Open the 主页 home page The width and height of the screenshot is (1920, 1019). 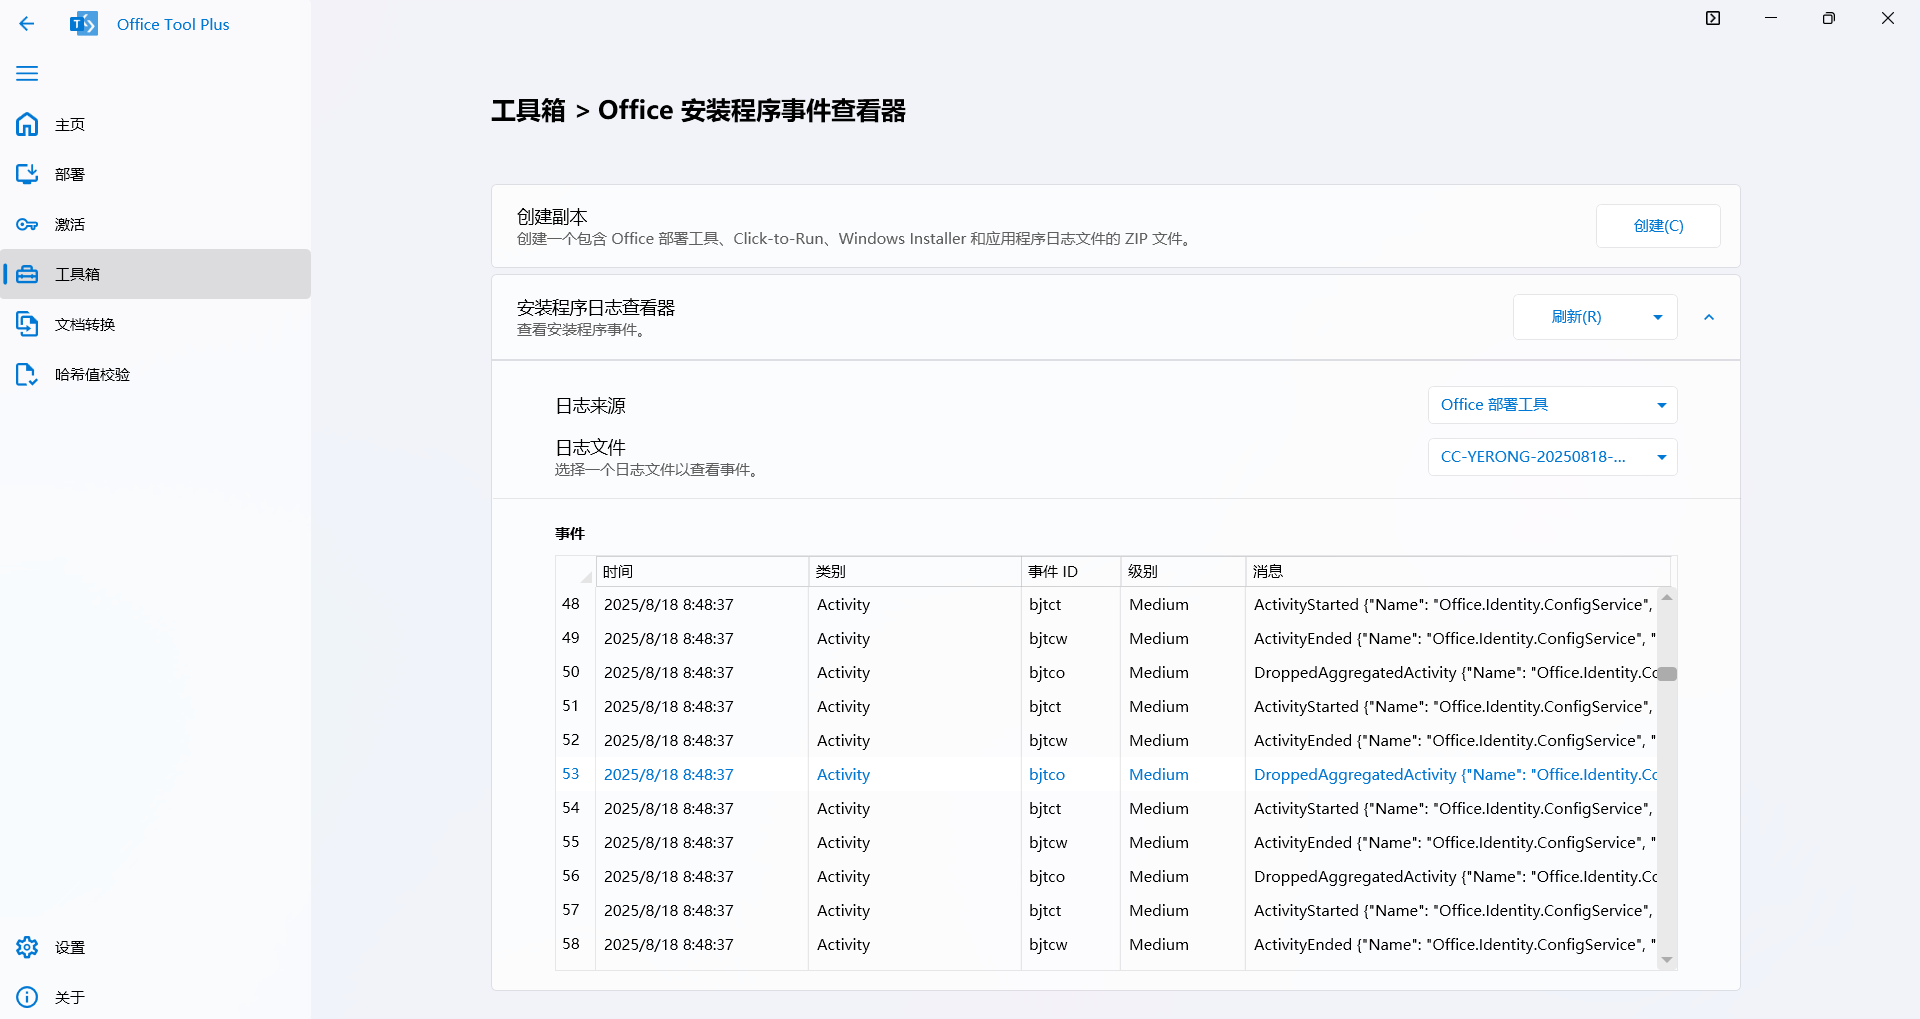tap(70, 124)
